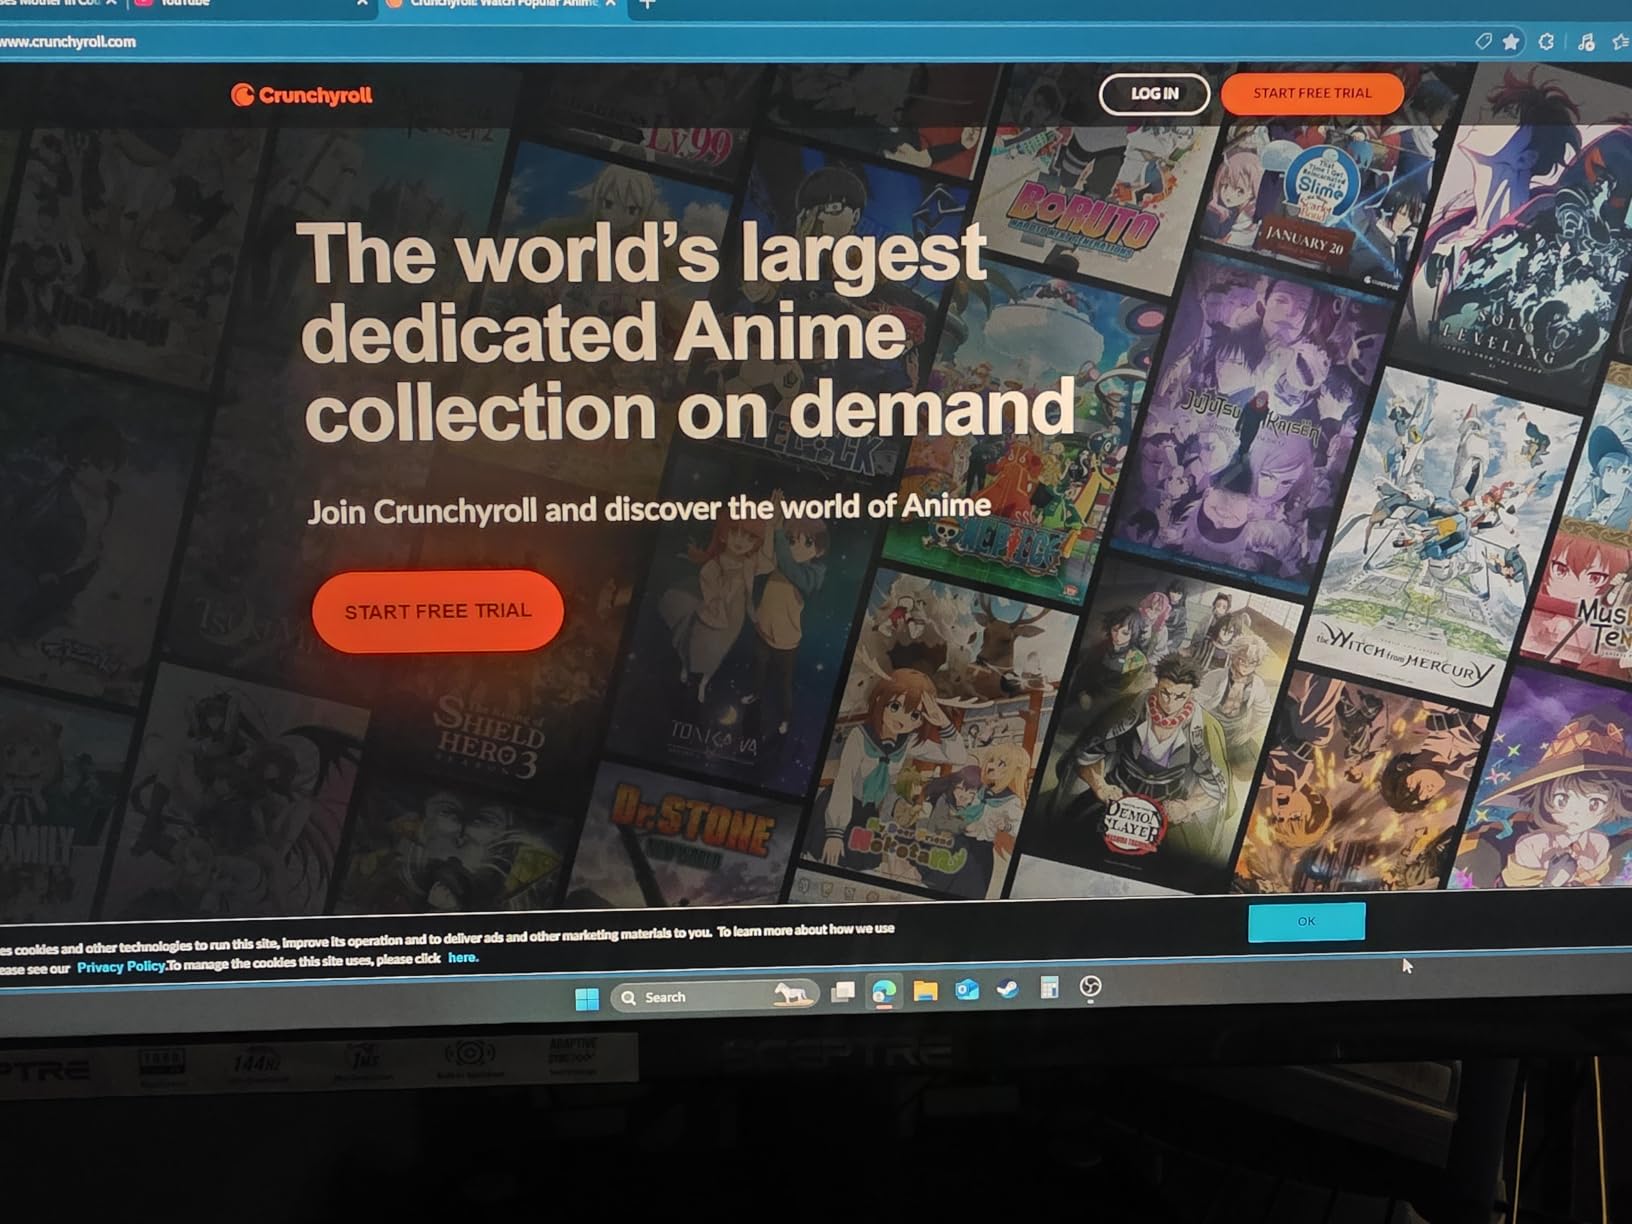Click the headline "The world's largest dedicated Anime collection"
Image resolution: width=1632 pixels, height=1224 pixels.
click(x=688, y=331)
